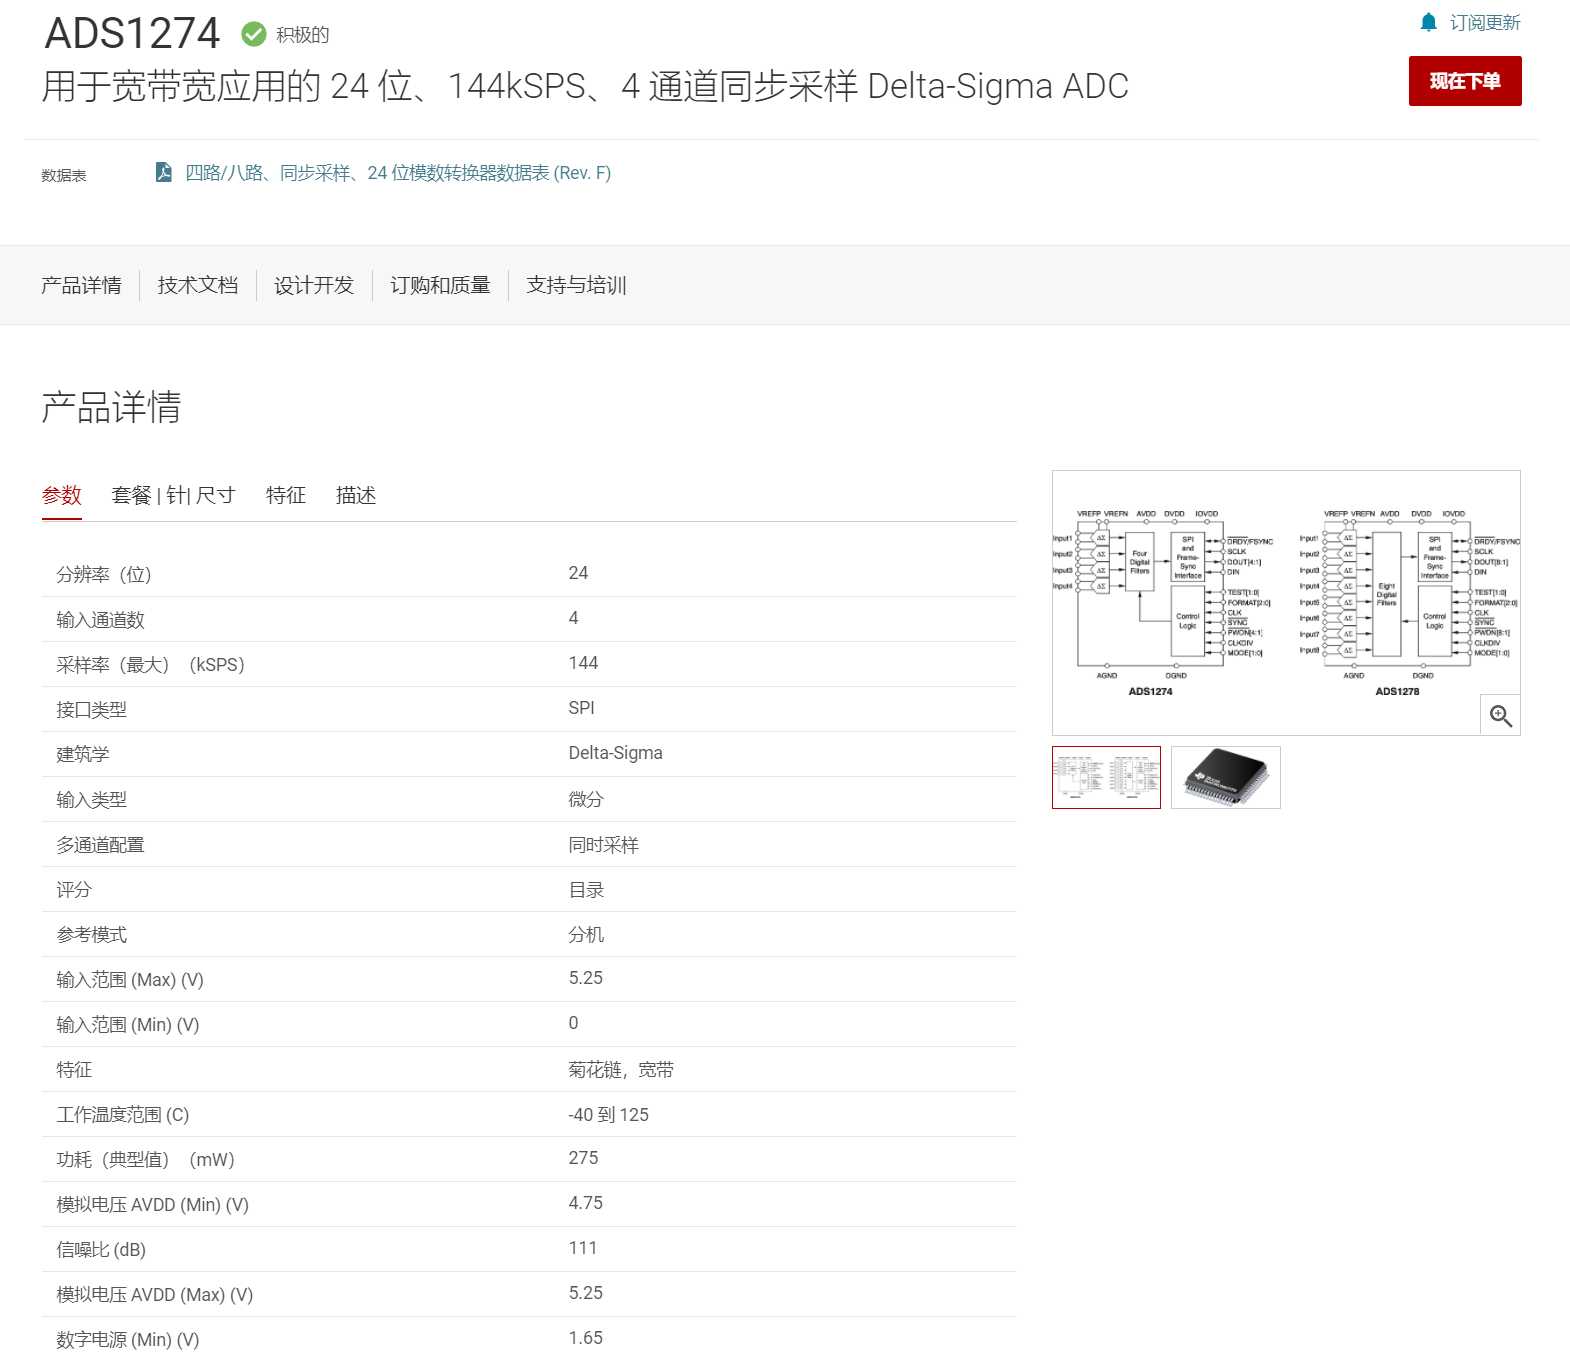
Task: Click the PDF datasheet icon
Action: [x=164, y=172]
